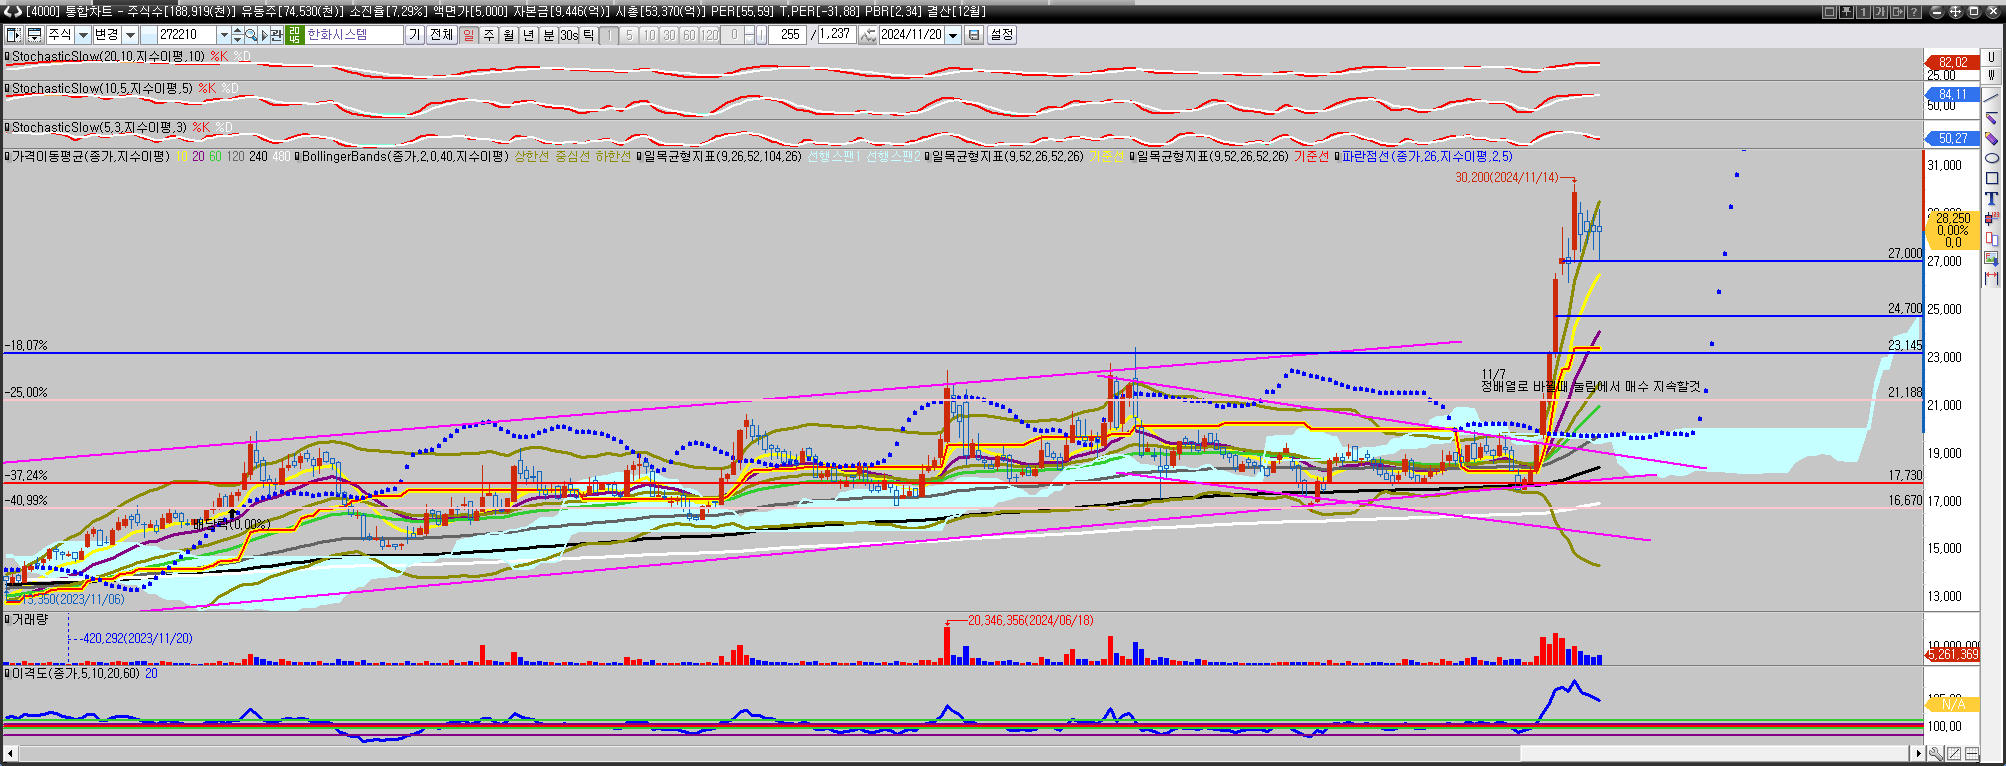Screen dimensions: 2006x766
Task: Click the W button under the U button
Action: coord(1991,74)
